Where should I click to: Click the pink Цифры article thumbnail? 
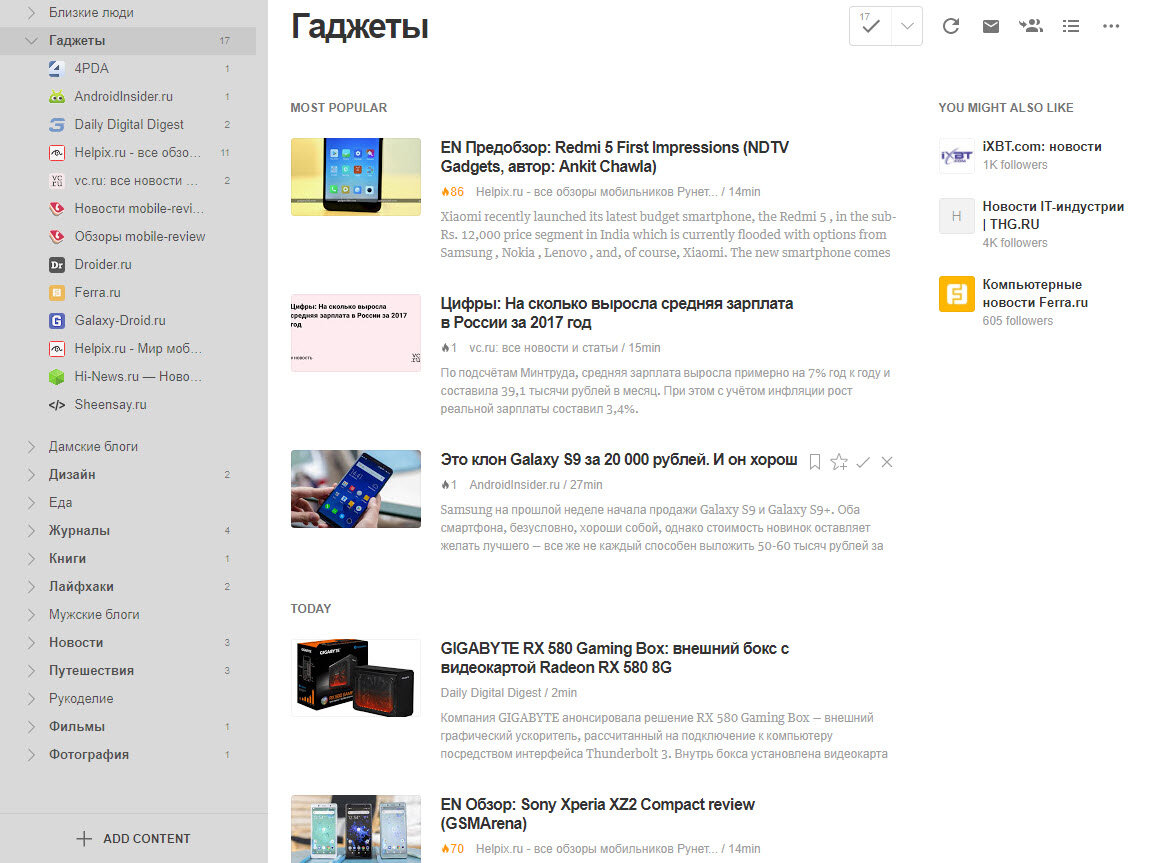click(355, 333)
